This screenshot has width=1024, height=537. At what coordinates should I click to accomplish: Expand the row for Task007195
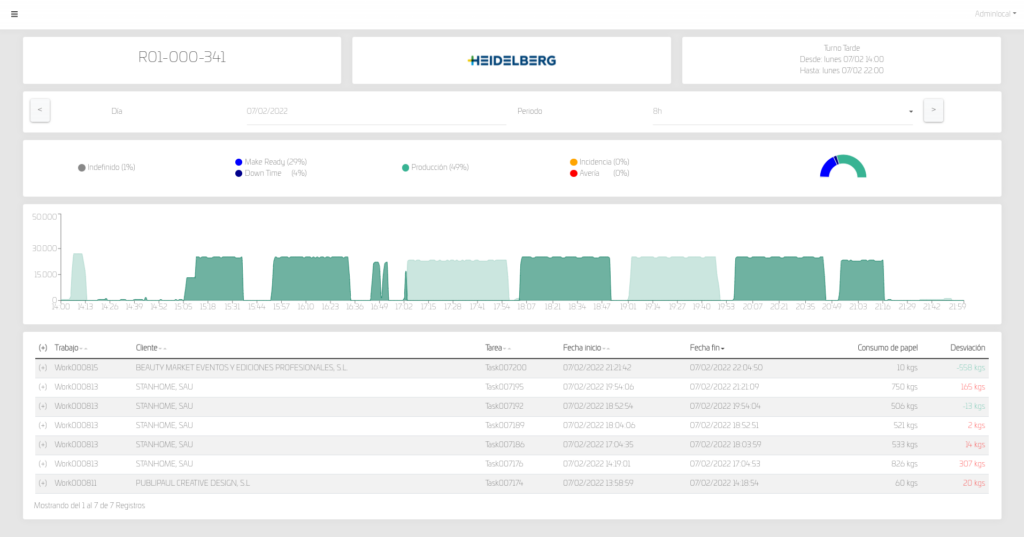tap(42, 387)
